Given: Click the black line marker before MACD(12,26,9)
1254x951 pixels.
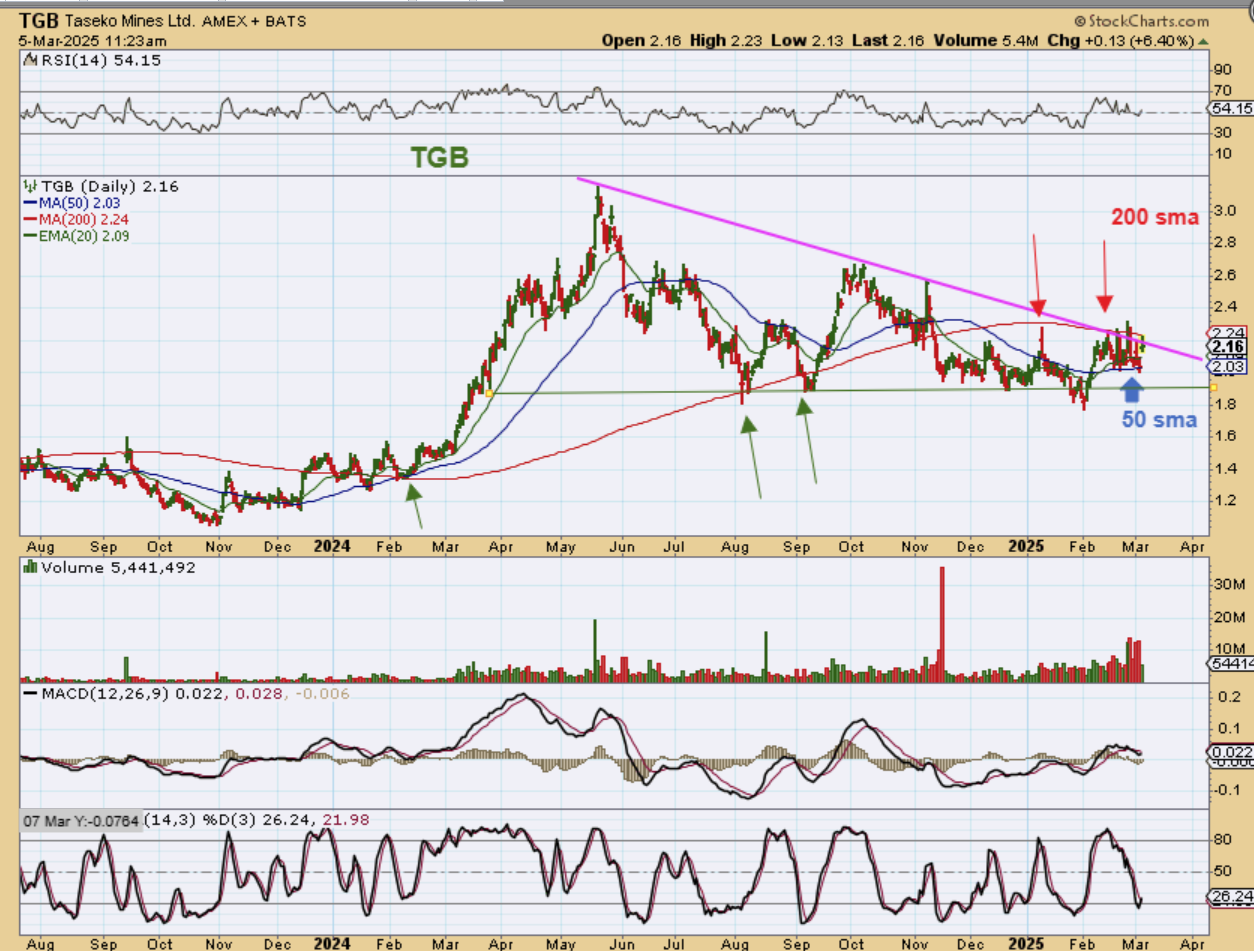Looking at the screenshot, I should click(x=28, y=693).
